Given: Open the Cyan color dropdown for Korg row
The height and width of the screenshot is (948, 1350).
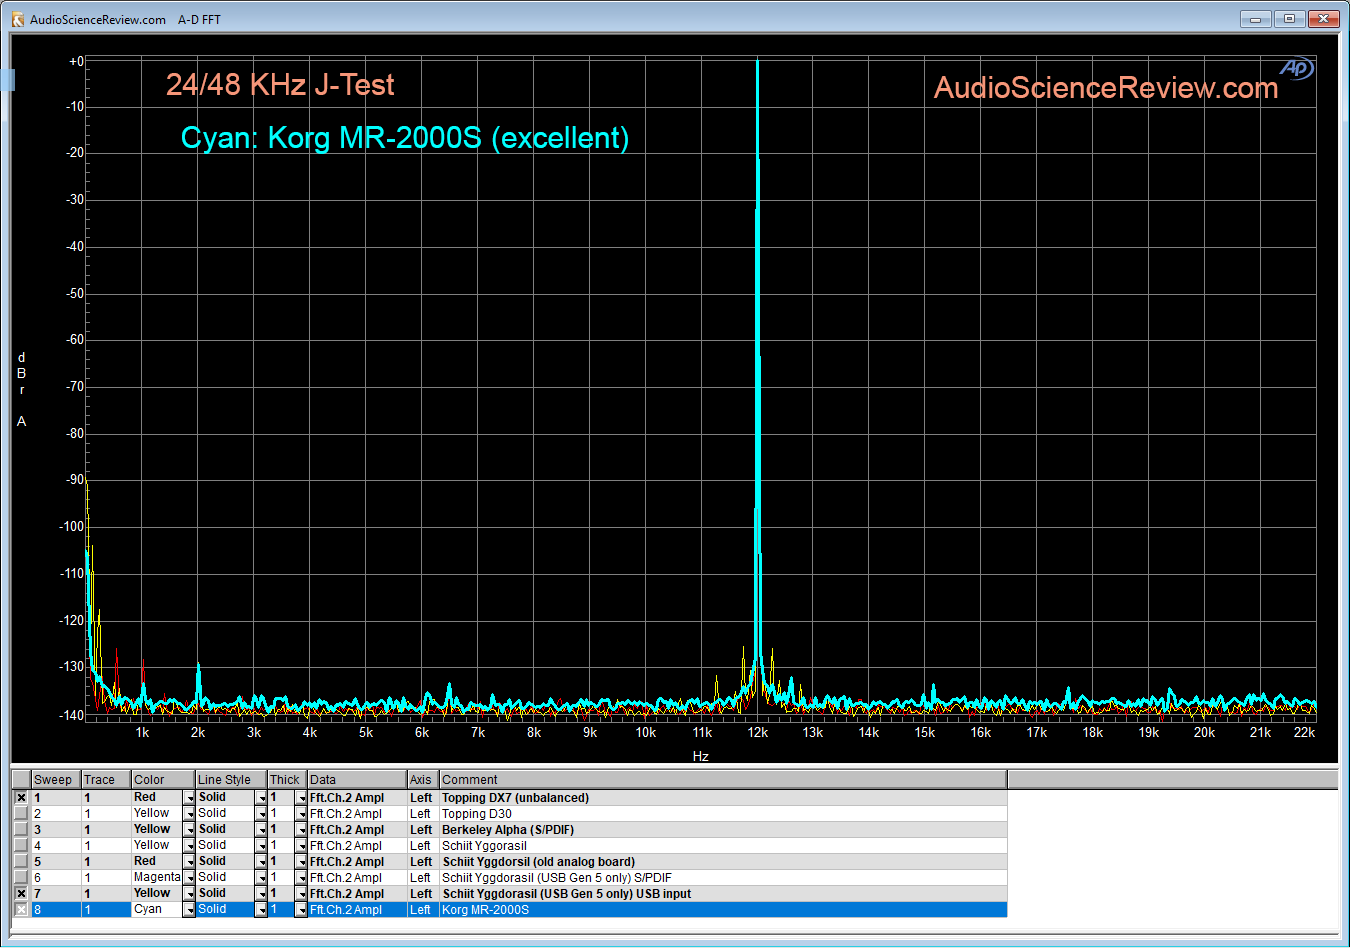Looking at the screenshot, I should tap(189, 910).
